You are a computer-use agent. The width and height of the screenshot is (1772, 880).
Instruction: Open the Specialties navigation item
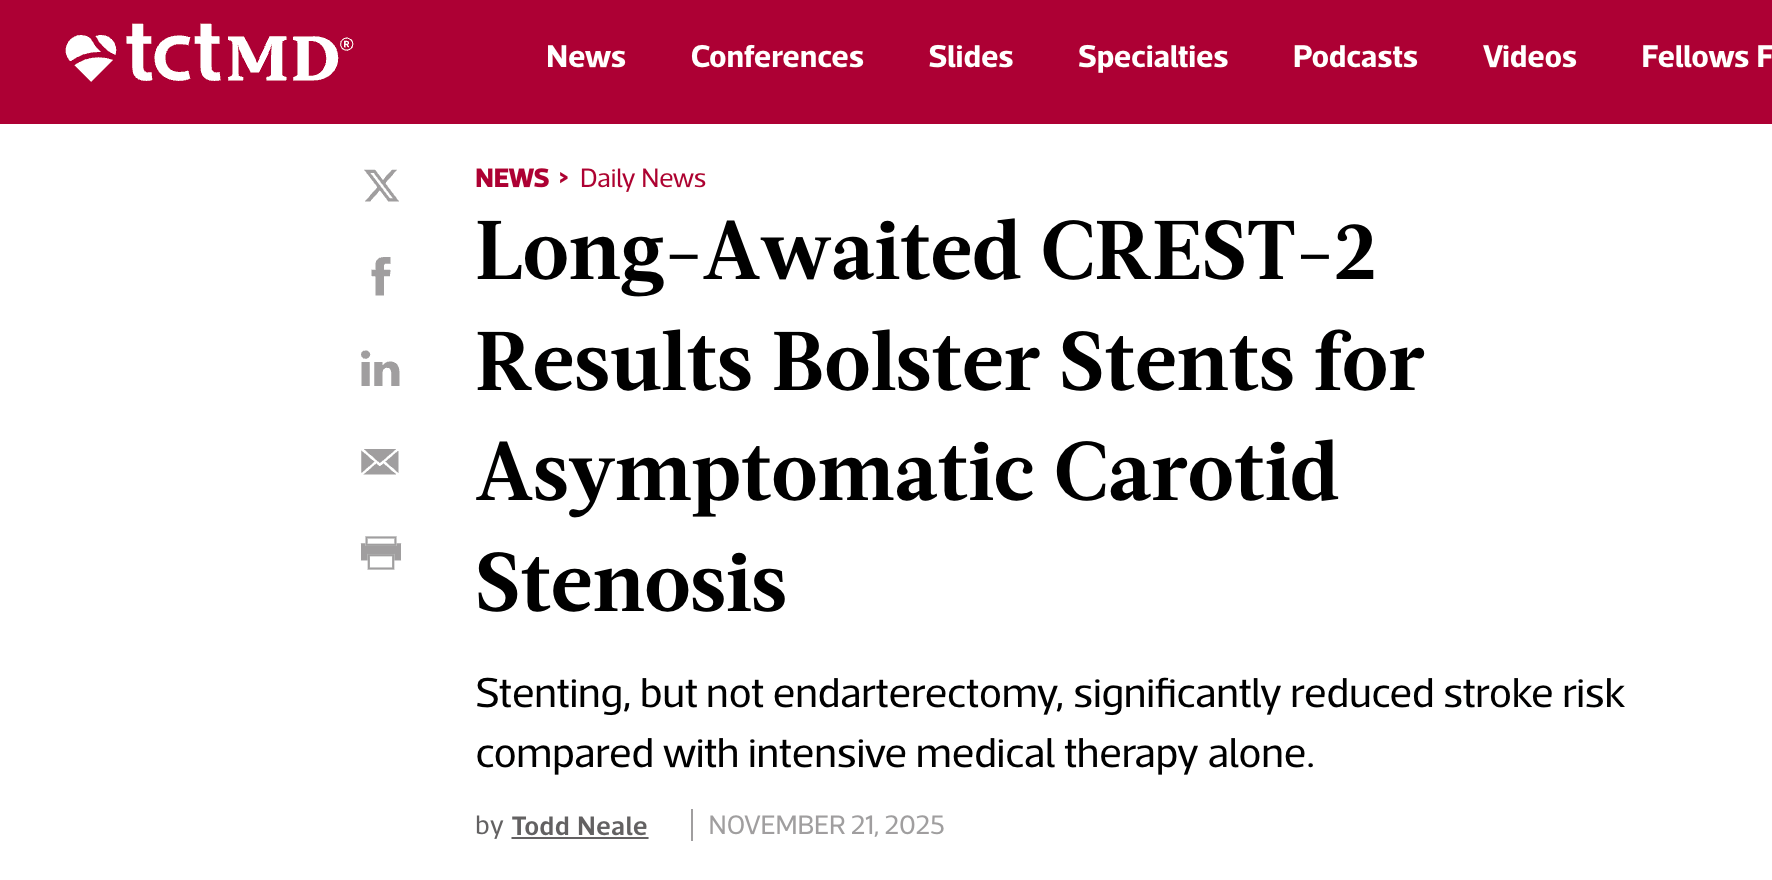[1153, 57]
